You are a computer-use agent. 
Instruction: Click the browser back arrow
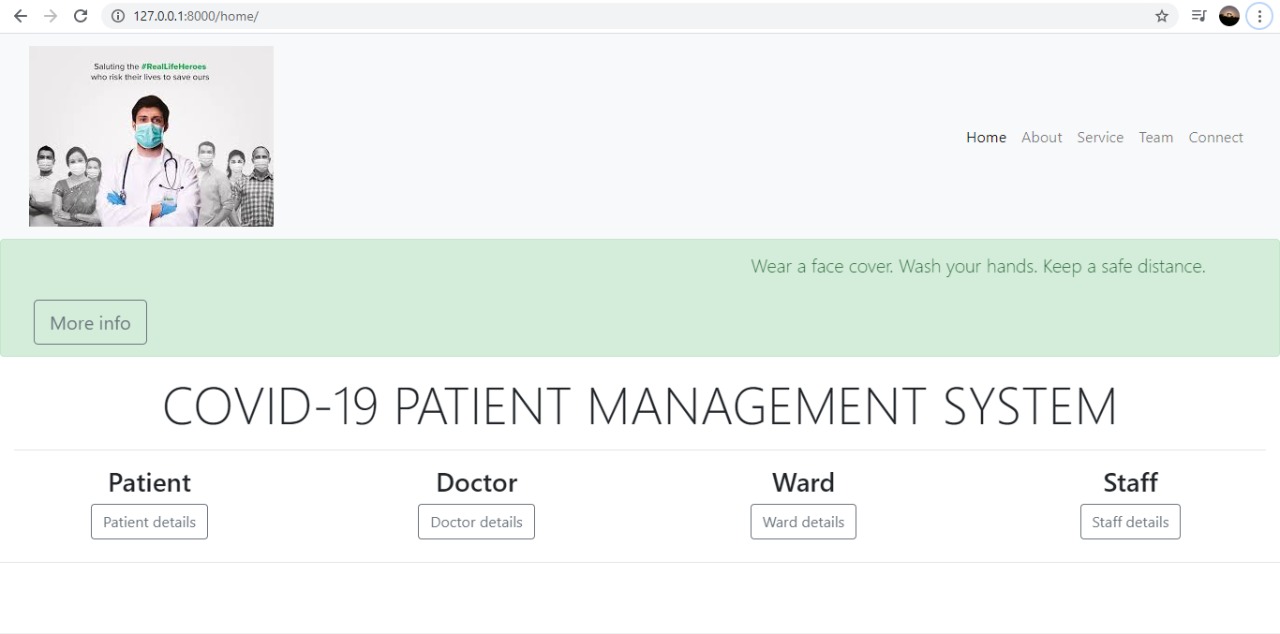(20, 16)
